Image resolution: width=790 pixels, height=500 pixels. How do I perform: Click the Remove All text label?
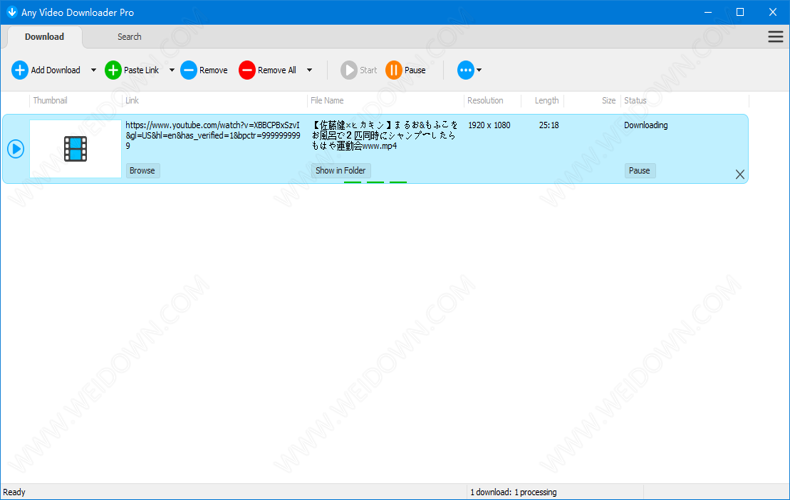(277, 70)
